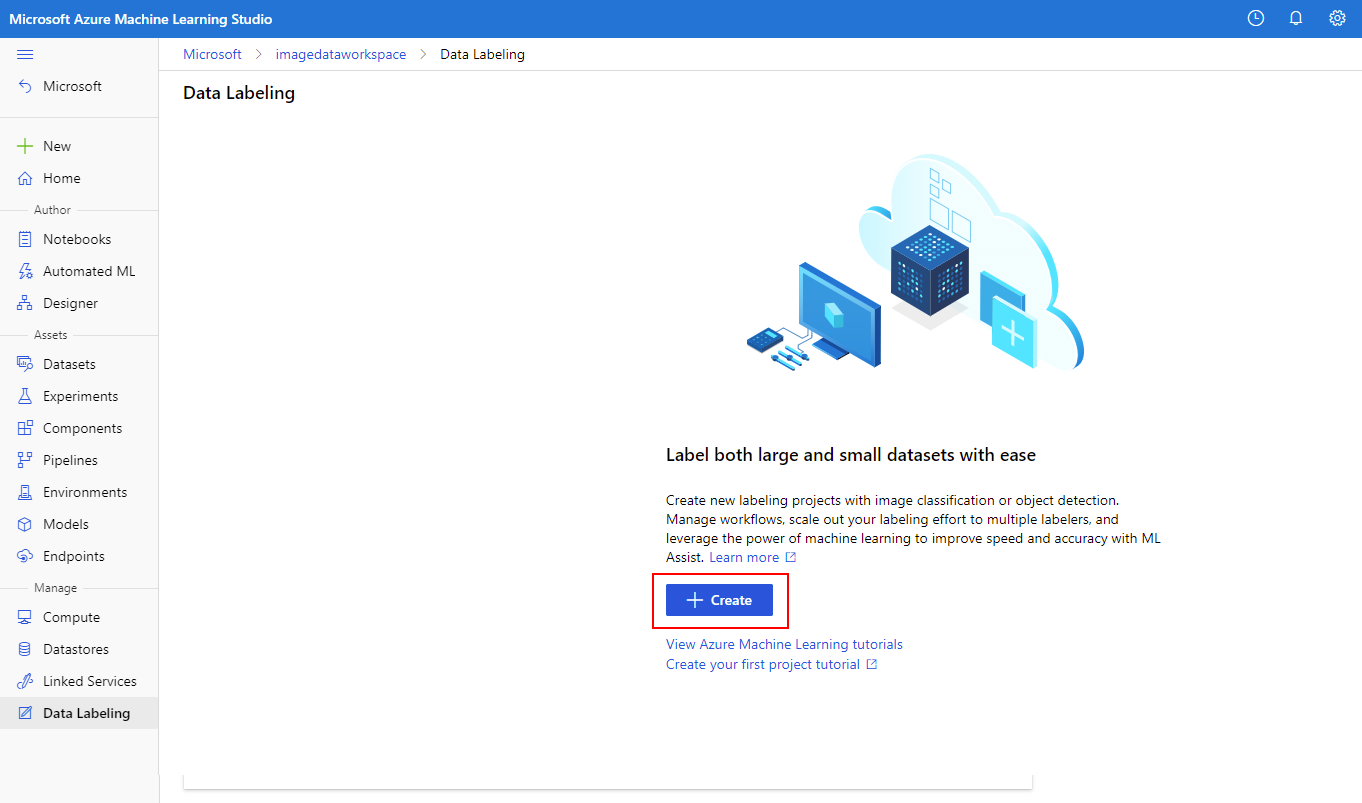The image size is (1362, 803).
Task: Click the green plus New icon
Action: 25,146
